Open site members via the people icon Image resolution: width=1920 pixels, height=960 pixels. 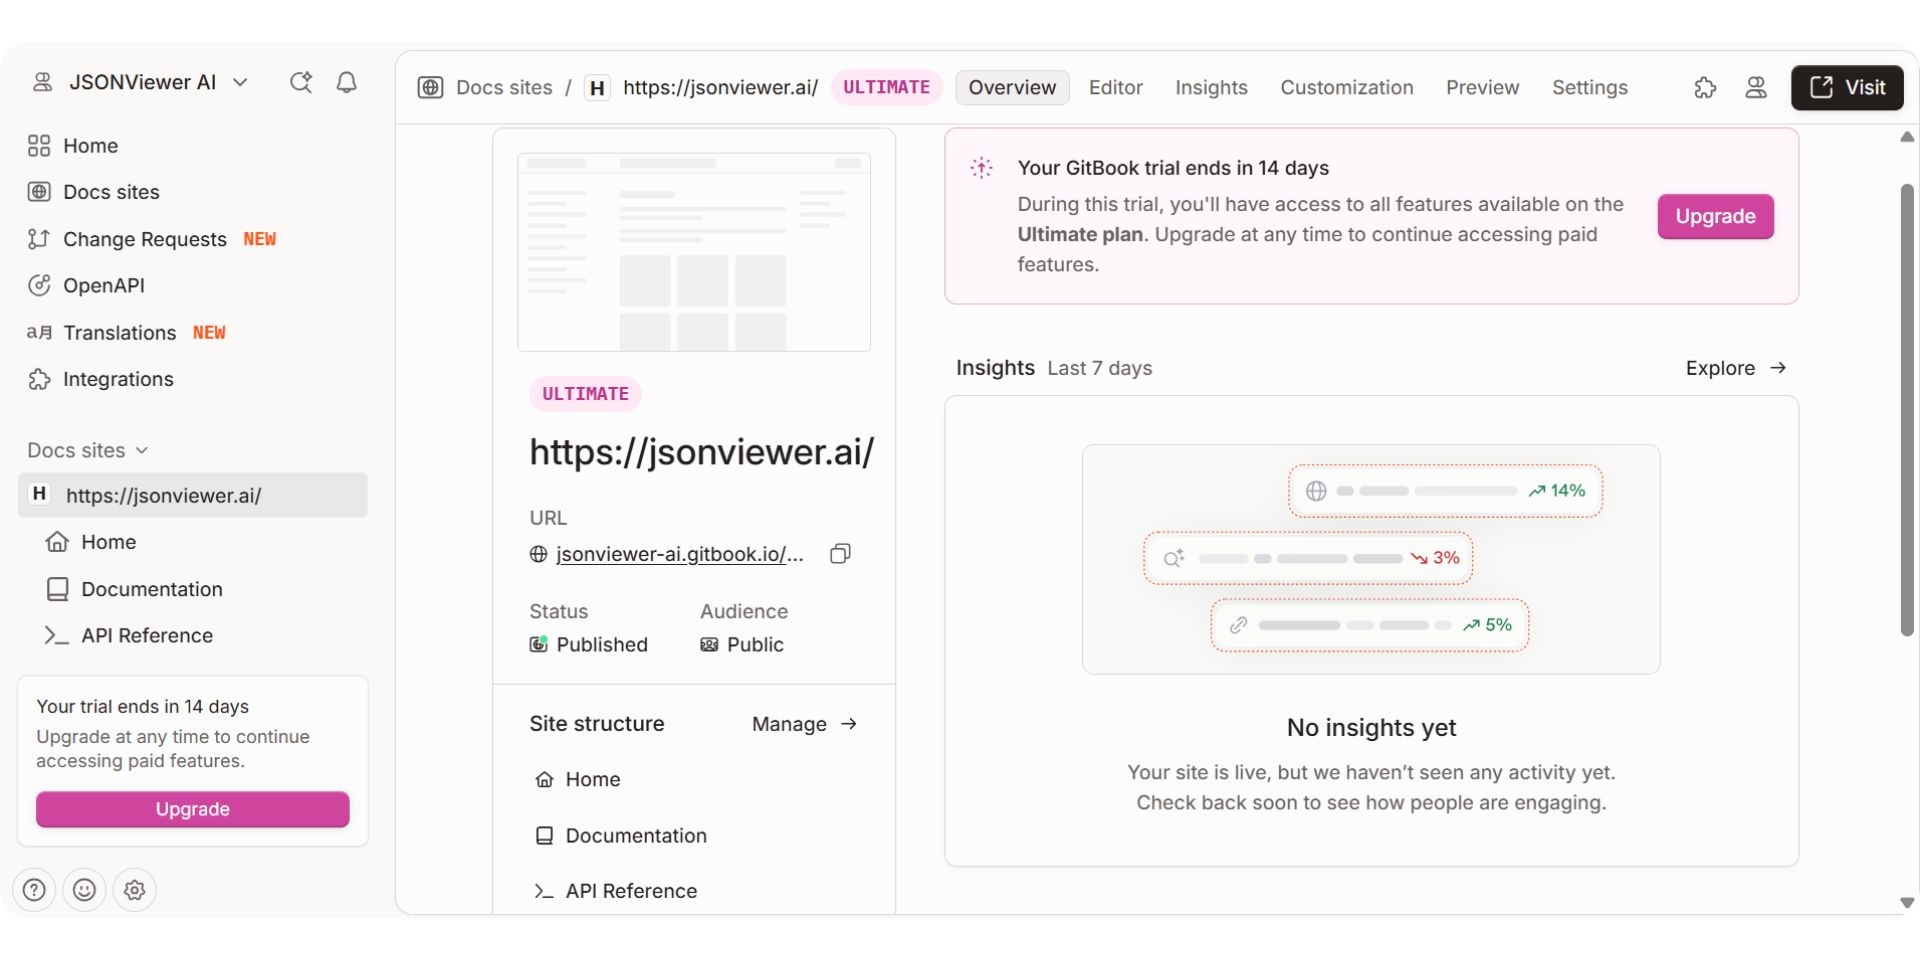pyautogui.click(x=1756, y=87)
